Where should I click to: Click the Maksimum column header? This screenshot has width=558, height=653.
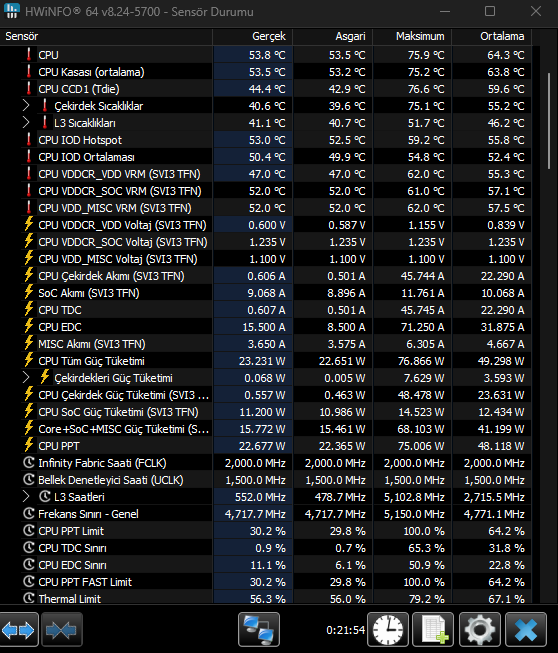412,37
